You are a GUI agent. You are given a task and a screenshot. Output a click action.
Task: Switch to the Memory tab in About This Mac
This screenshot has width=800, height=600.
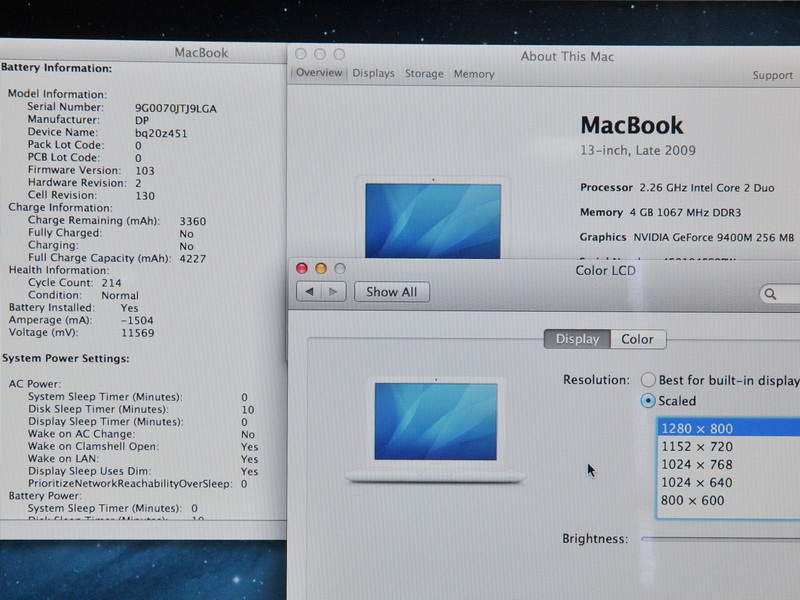point(474,74)
